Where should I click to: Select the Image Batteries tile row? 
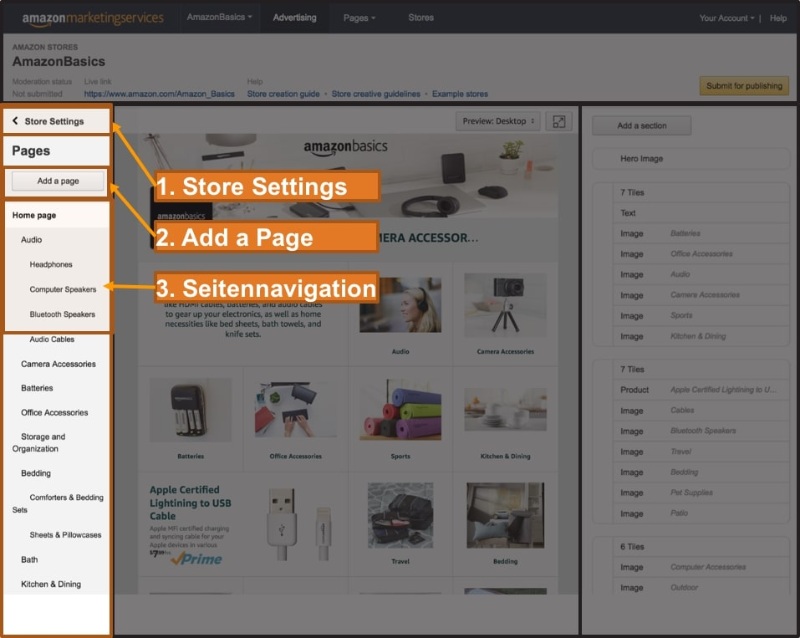pos(701,233)
